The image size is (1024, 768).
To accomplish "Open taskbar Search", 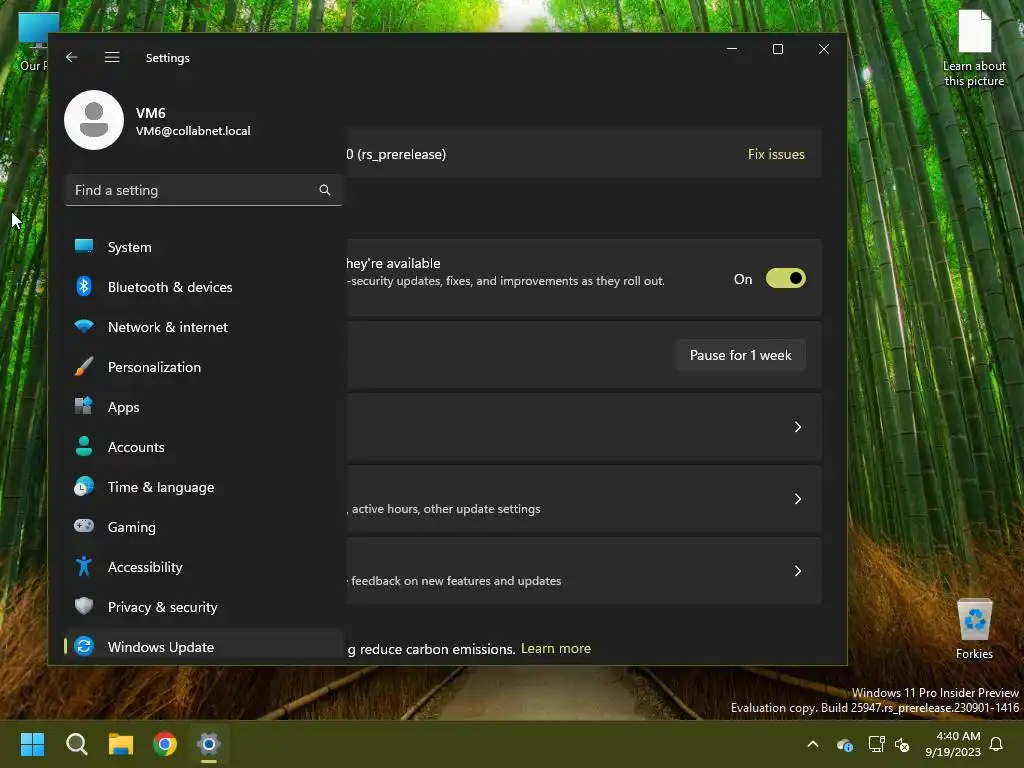I will coord(76,744).
